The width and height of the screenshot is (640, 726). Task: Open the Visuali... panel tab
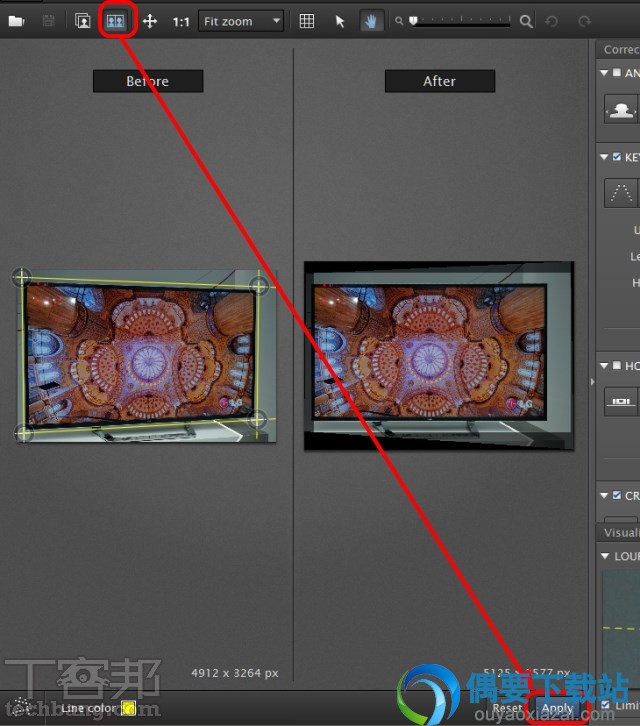click(621, 533)
